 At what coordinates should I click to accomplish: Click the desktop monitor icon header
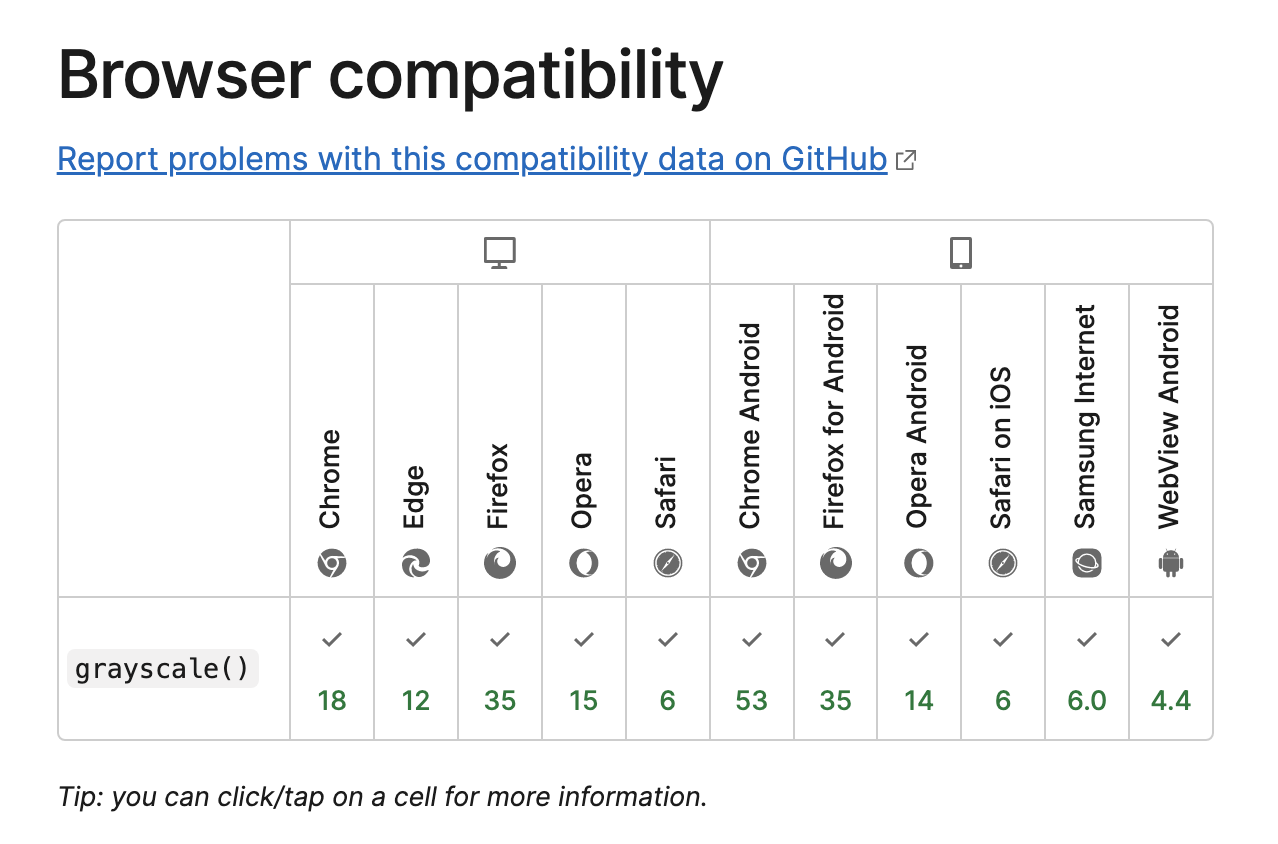[500, 253]
